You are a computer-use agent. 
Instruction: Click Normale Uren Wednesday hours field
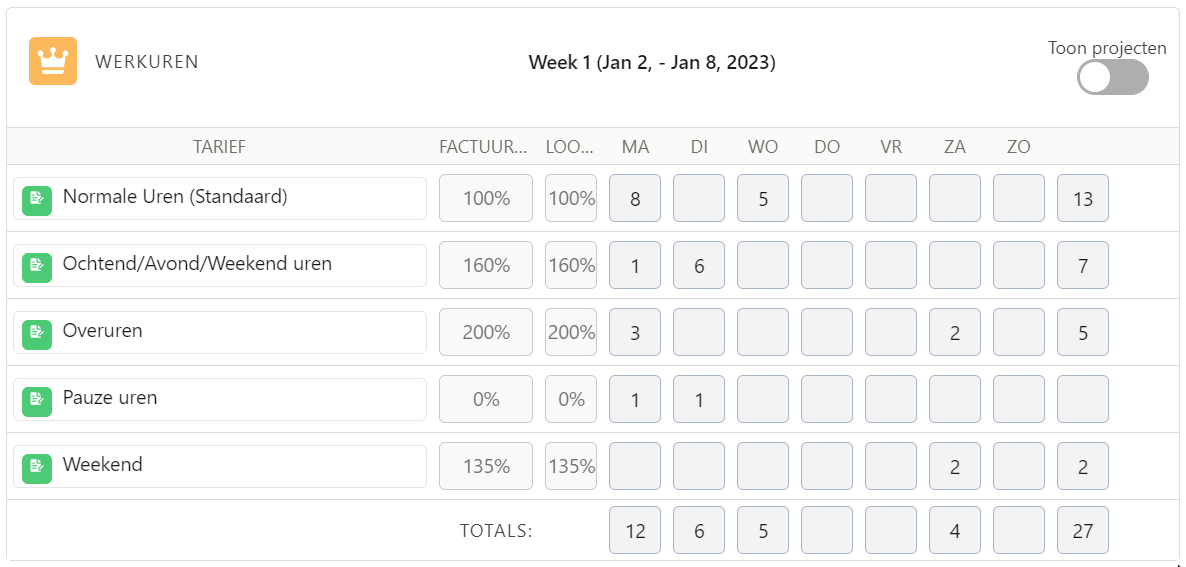pos(763,198)
